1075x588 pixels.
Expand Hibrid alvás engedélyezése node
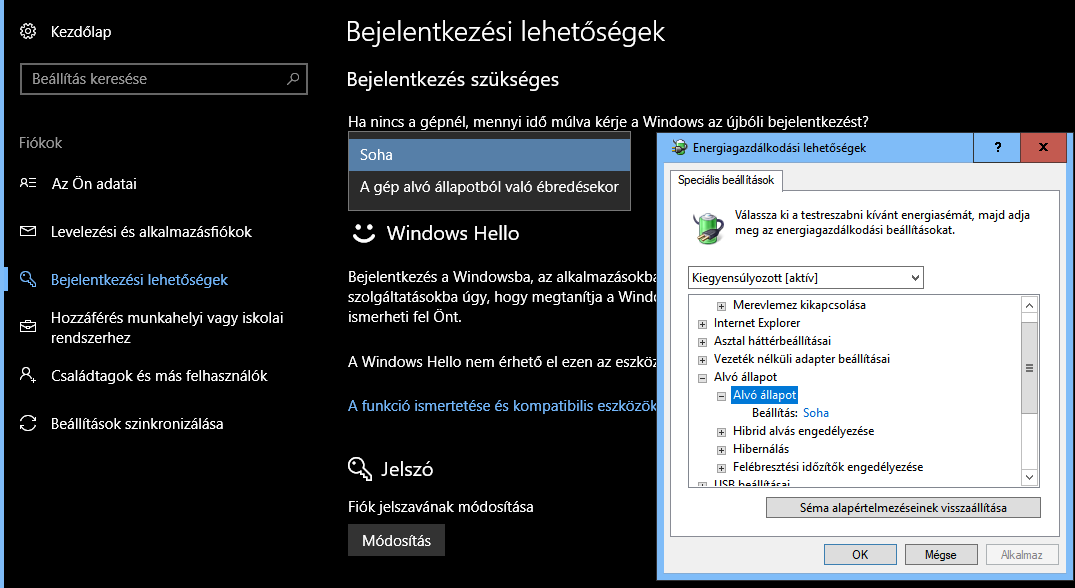click(721, 432)
